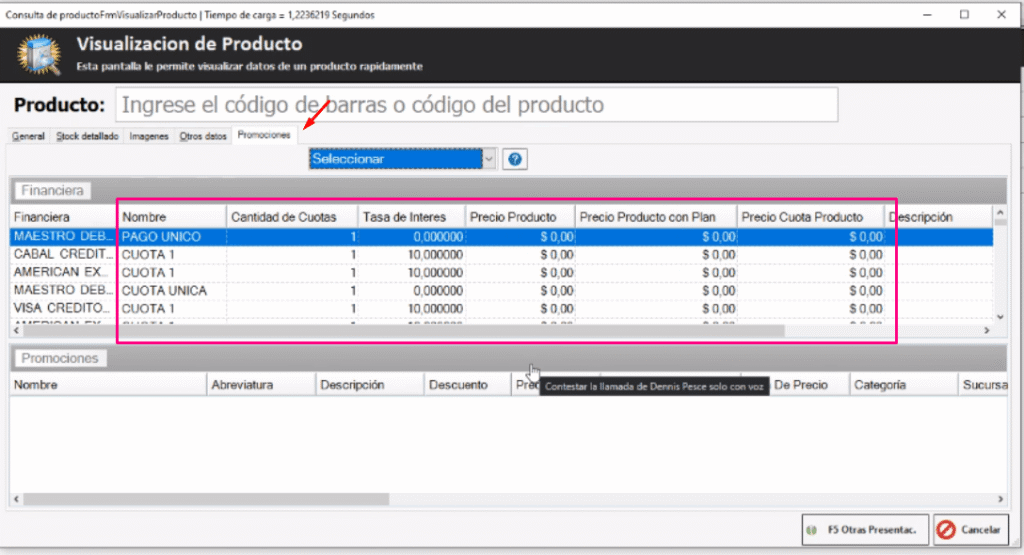Screen dimensions: 1024x555
Task: Select the Imagenes tab
Action: pyautogui.click(x=148, y=136)
